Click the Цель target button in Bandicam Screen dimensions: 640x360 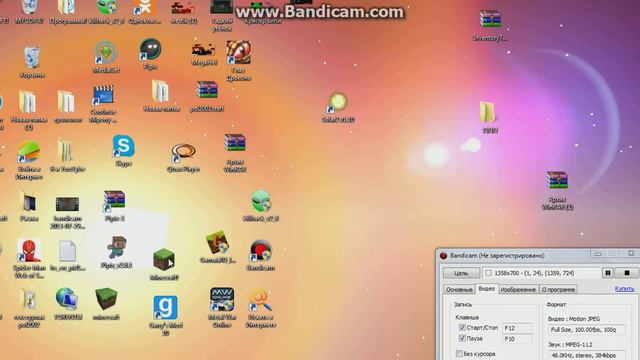(461, 273)
